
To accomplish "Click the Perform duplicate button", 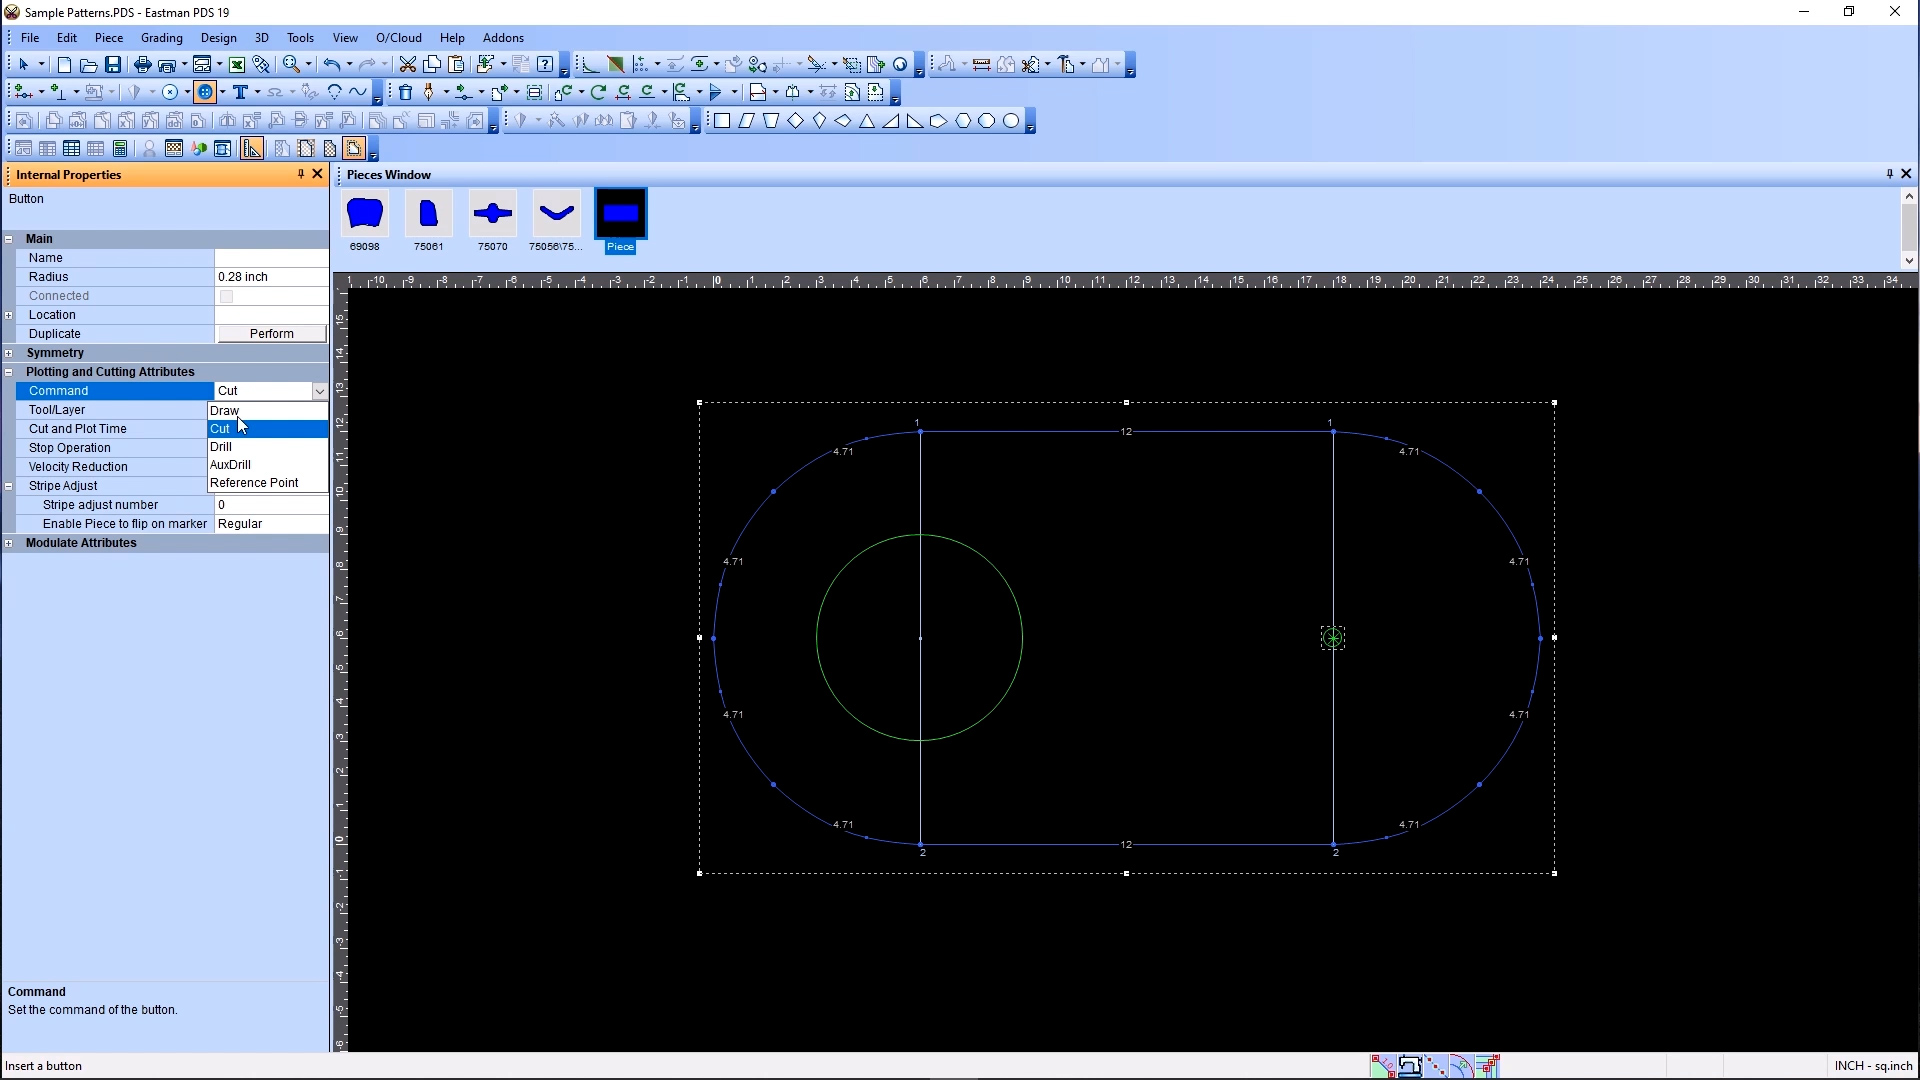I will [272, 334].
